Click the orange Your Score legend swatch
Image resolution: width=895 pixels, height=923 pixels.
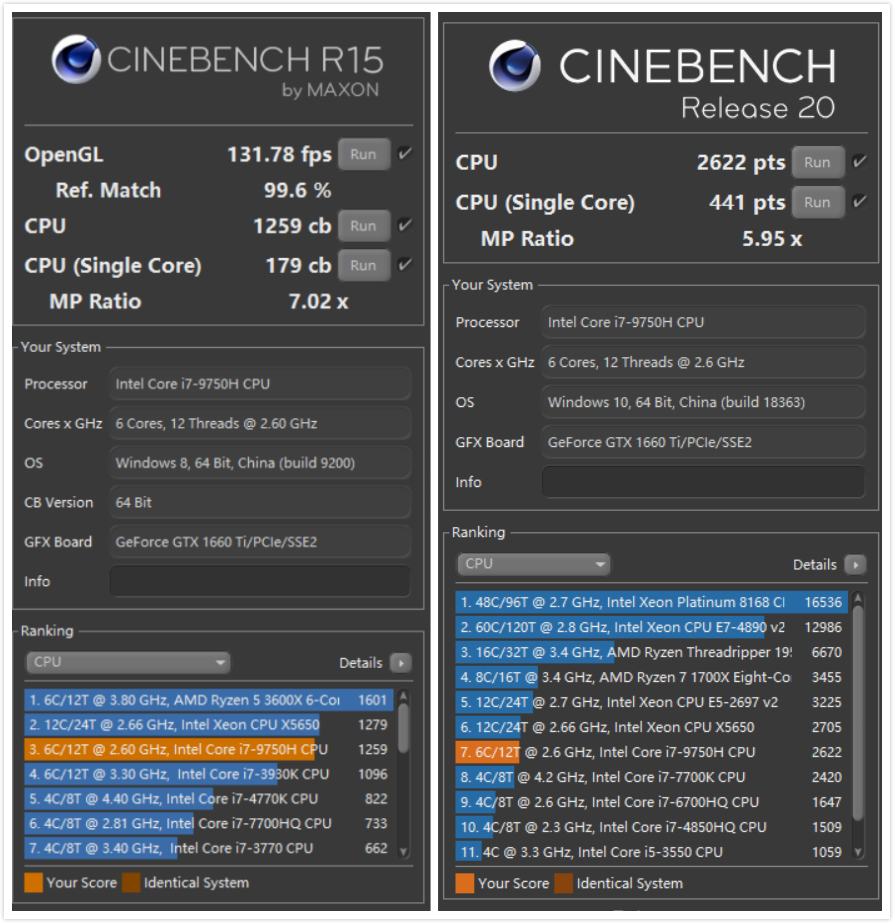(x=34, y=883)
